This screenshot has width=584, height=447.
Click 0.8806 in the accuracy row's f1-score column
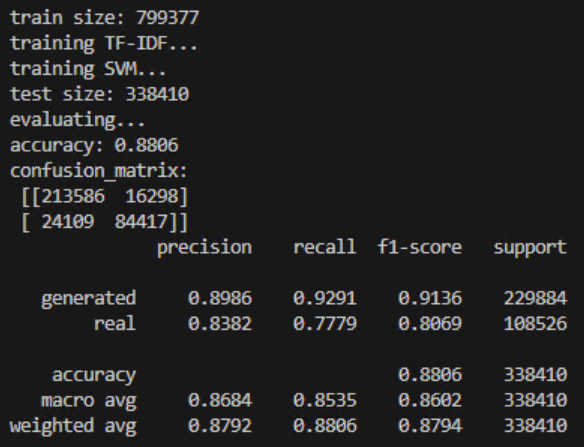tap(430, 374)
